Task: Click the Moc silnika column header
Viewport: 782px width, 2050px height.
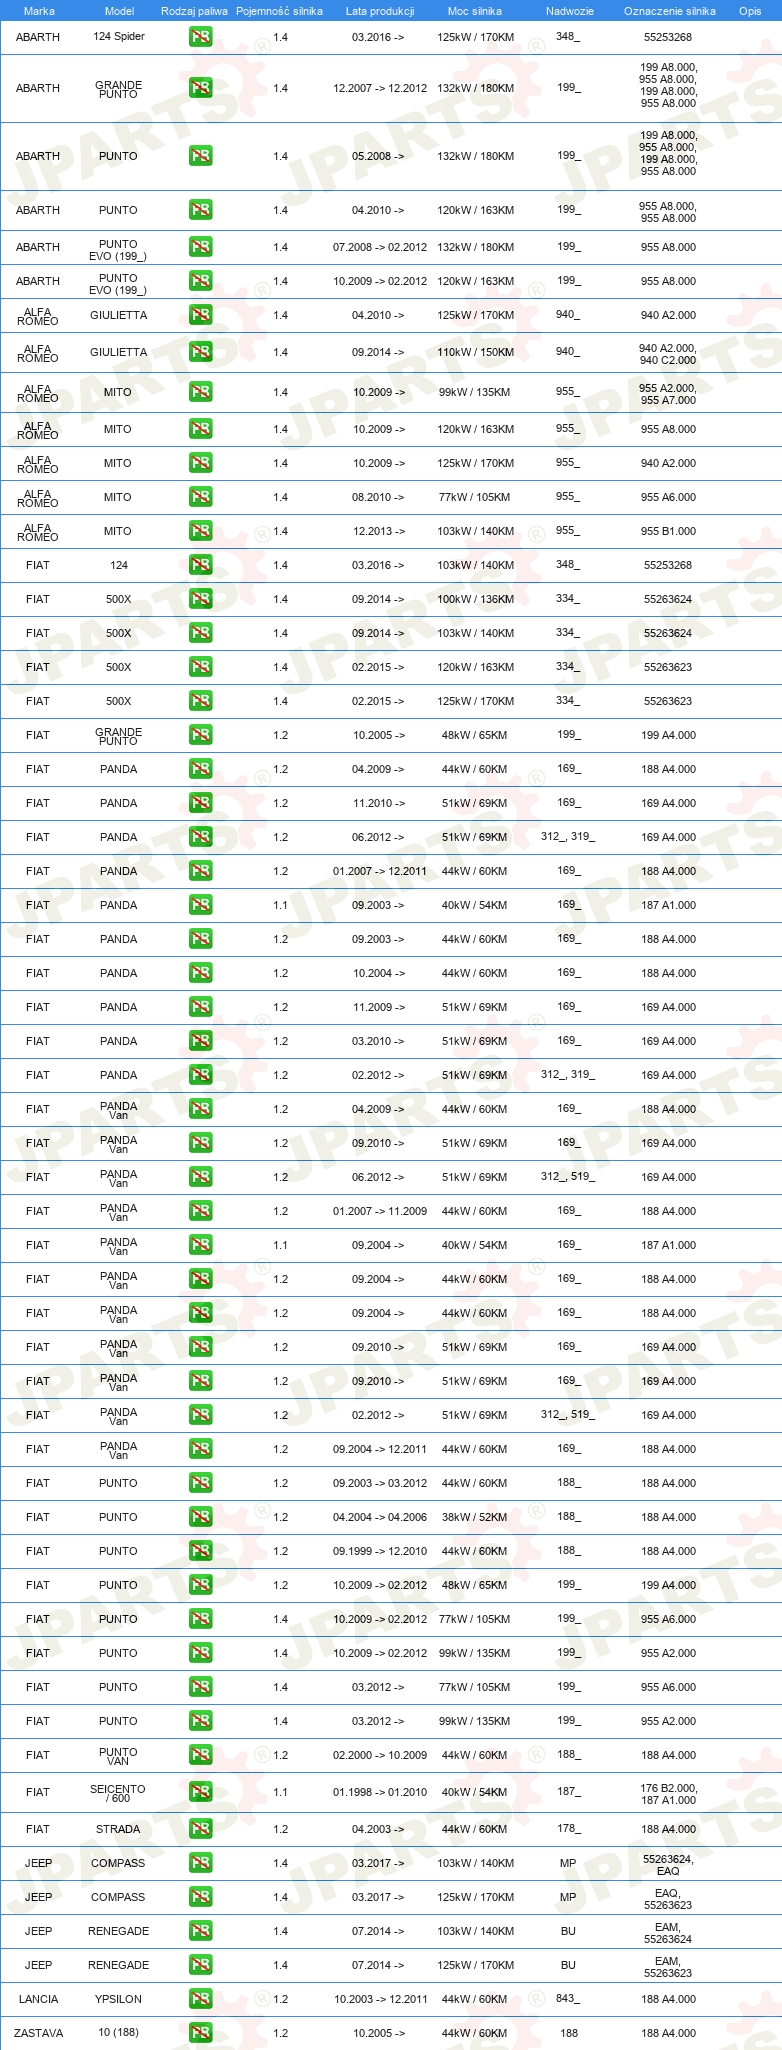Action: click(x=475, y=11)
